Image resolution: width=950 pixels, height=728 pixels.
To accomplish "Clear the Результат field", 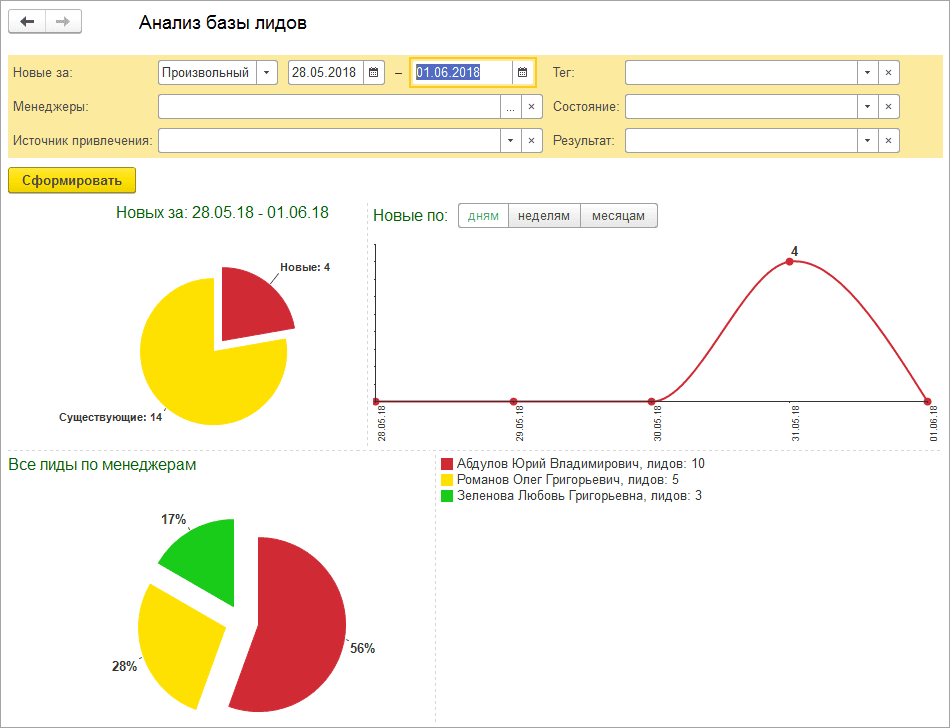I will 888,141.
